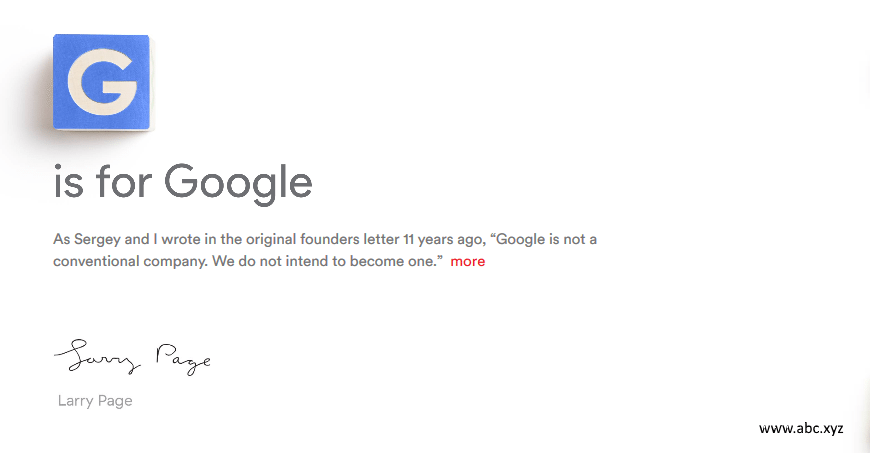The width and height of the screenshot is (870, 453).
Task: Click the "is for Google" heading
Action: [x=183, y=183]
